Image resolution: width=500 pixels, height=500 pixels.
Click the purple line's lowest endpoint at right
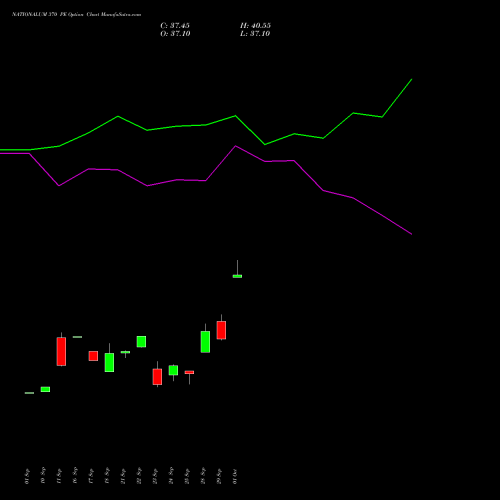tap(412, 234)
